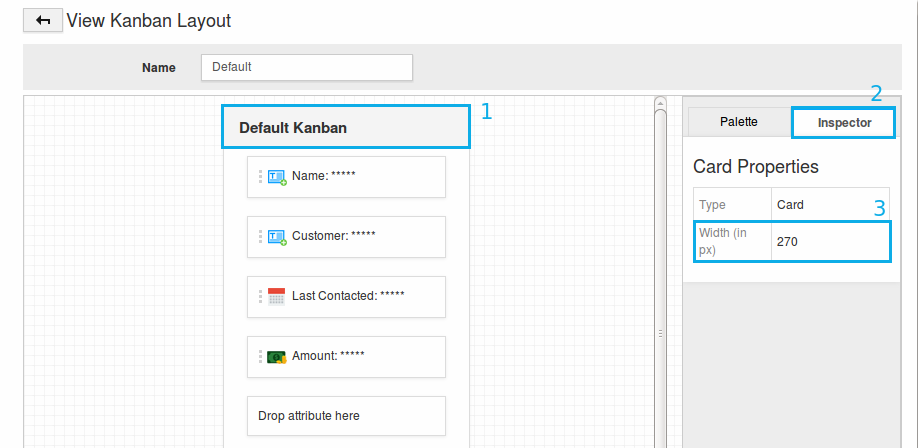Click the drag handle of Amount attribute
Image resolution: width=918 pixels, height=448 pixels.
[x=260, y=356]
